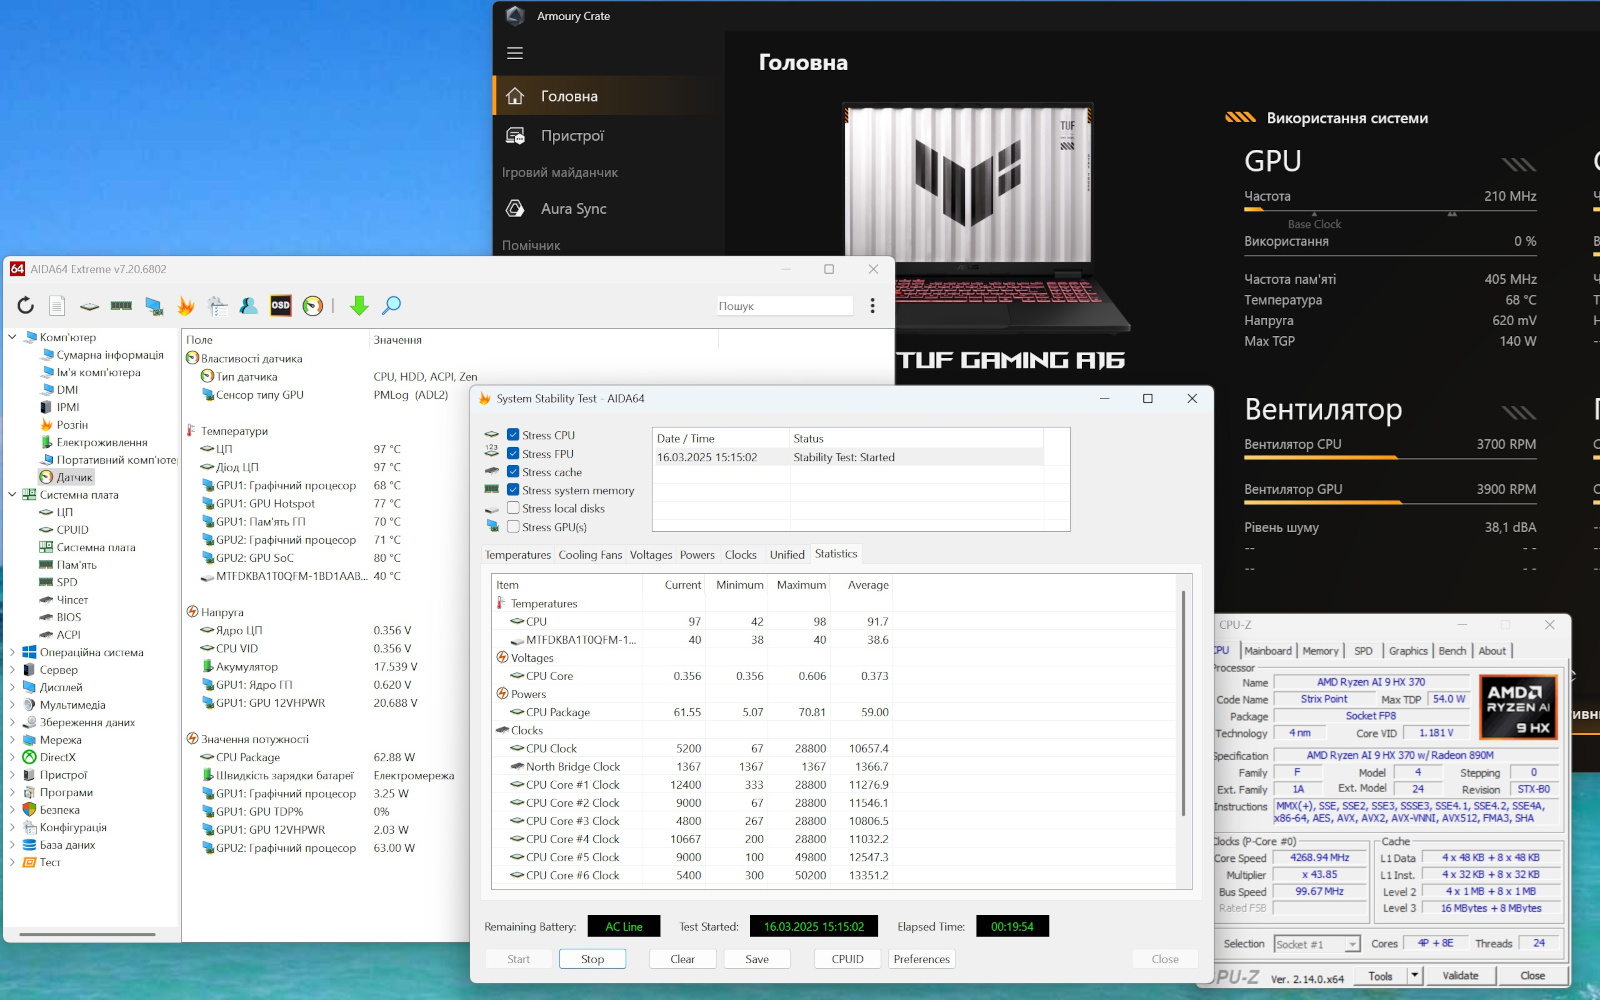Select the CPUID tree item in AIDA64
This screenshot has width=1600, height=1000.
click(x=72, y=530)
